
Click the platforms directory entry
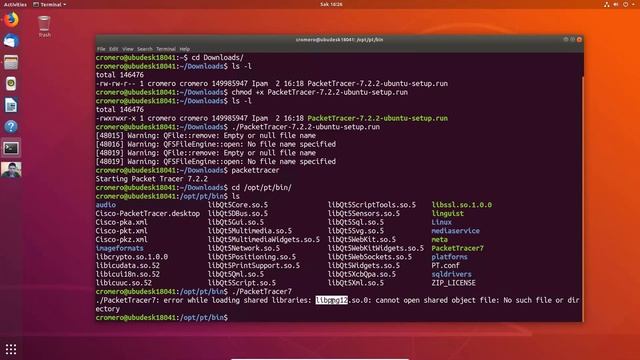[449, 257]
